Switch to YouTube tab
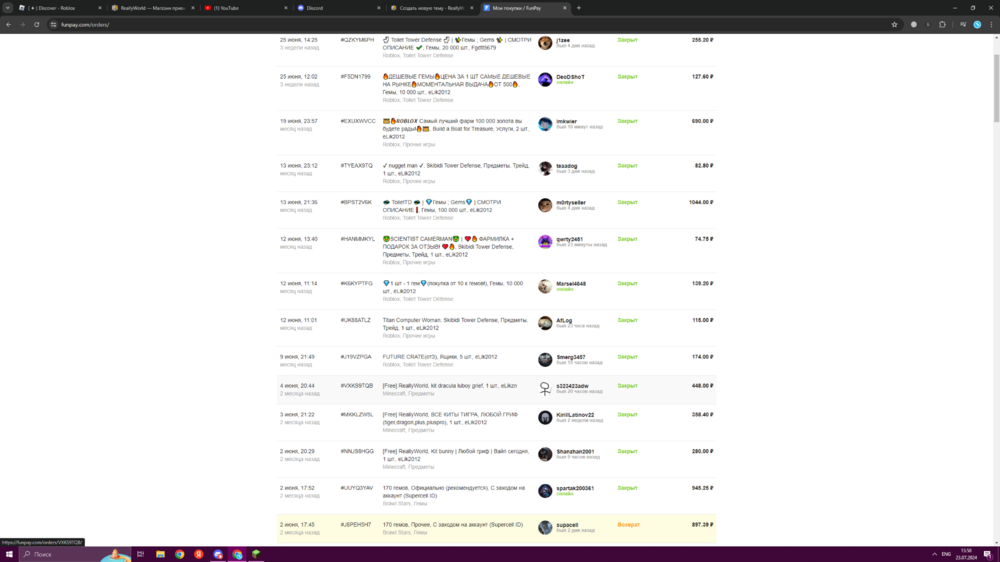1000x562 pixels. [246, 8]
